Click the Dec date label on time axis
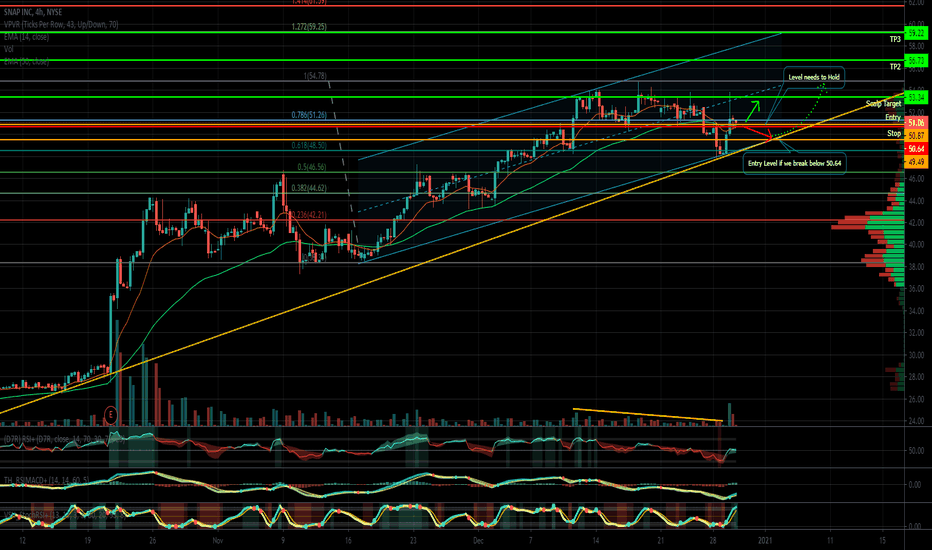The width and height of the screenshot is (932, 550). point(478,540)
